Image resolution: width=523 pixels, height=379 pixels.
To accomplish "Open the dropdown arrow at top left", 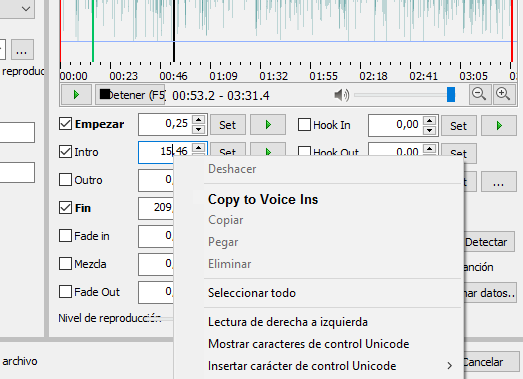I will (26, 8).
